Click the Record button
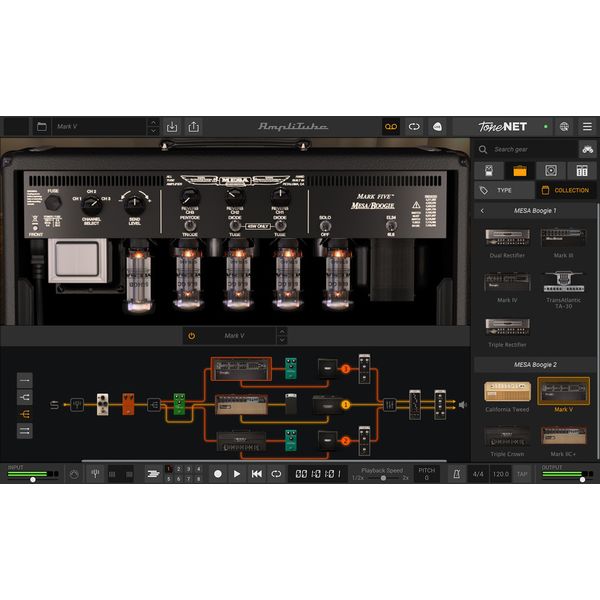Screen dimensions: 600x600 218,474
